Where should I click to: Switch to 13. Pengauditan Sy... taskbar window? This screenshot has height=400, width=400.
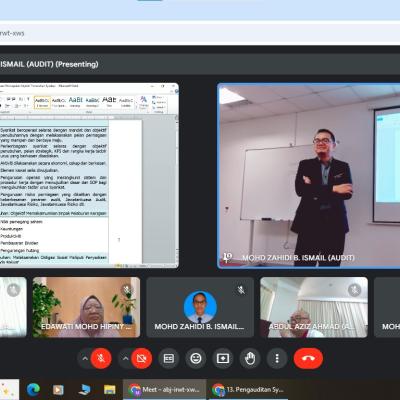(248, 389)
